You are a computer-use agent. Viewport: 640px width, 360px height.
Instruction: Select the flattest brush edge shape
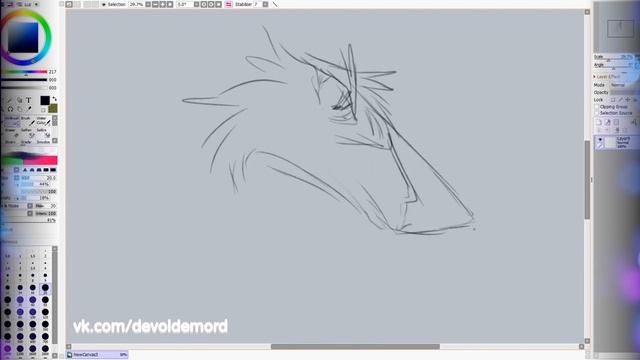click(x=53, y=170)
